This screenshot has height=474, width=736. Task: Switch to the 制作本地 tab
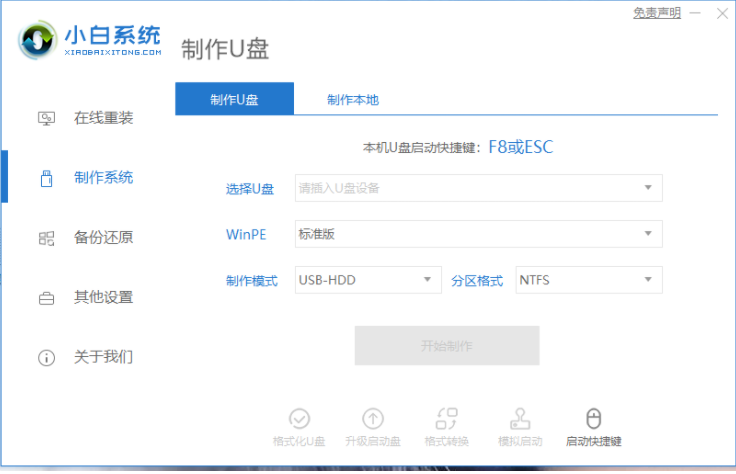pos(353,99)
